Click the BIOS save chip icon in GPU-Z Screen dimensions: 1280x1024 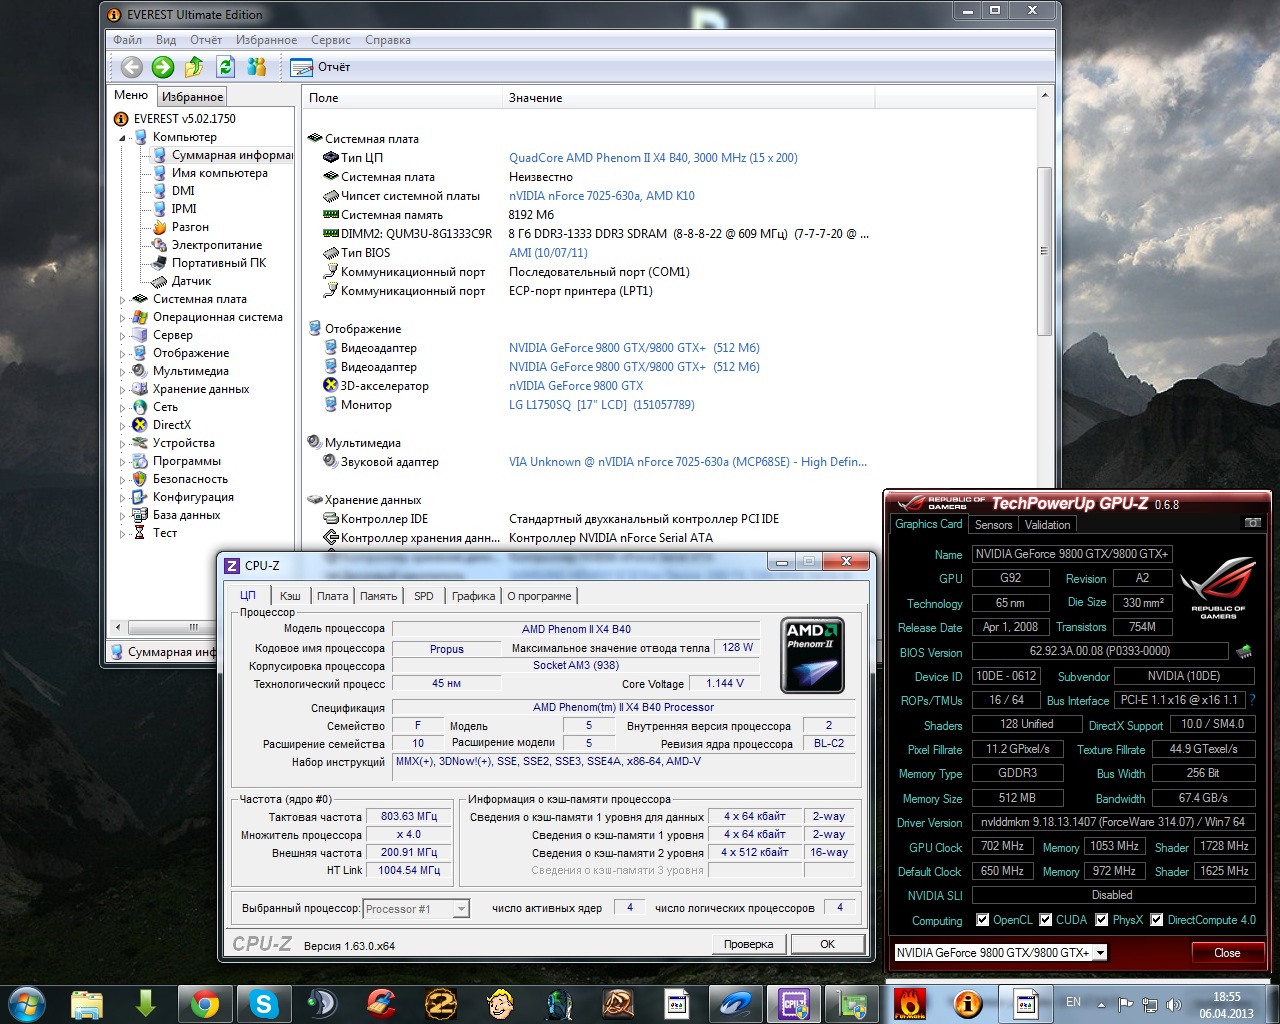pyautogui.click(x=1244, y=652)
